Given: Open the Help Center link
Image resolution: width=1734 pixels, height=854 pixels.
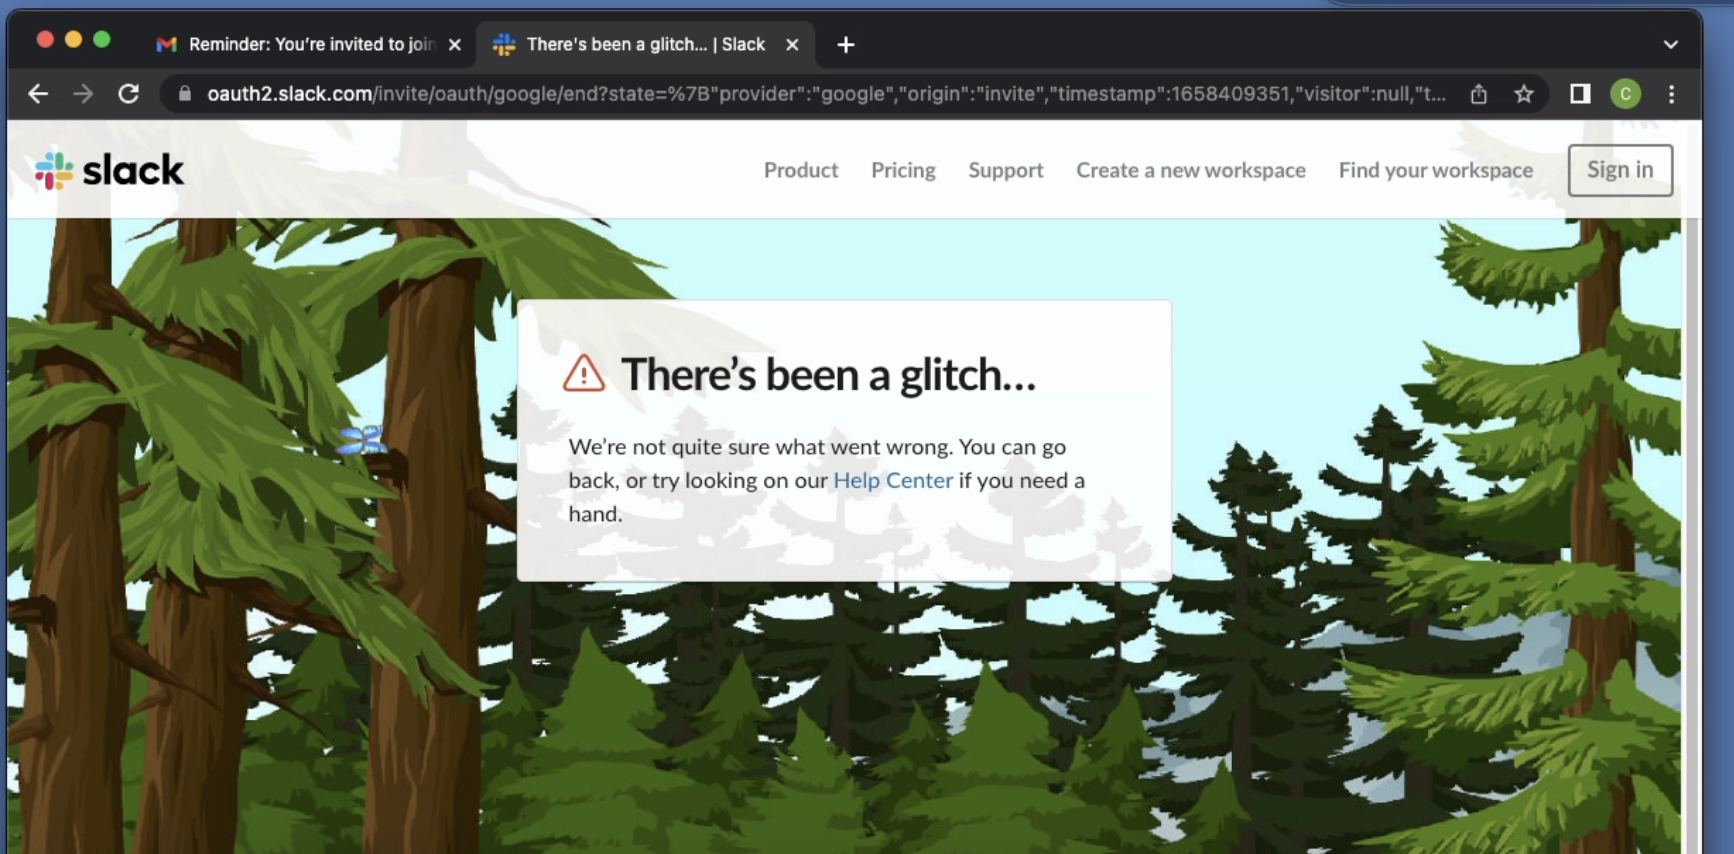Looking at the screenshot, I should 893,480.
